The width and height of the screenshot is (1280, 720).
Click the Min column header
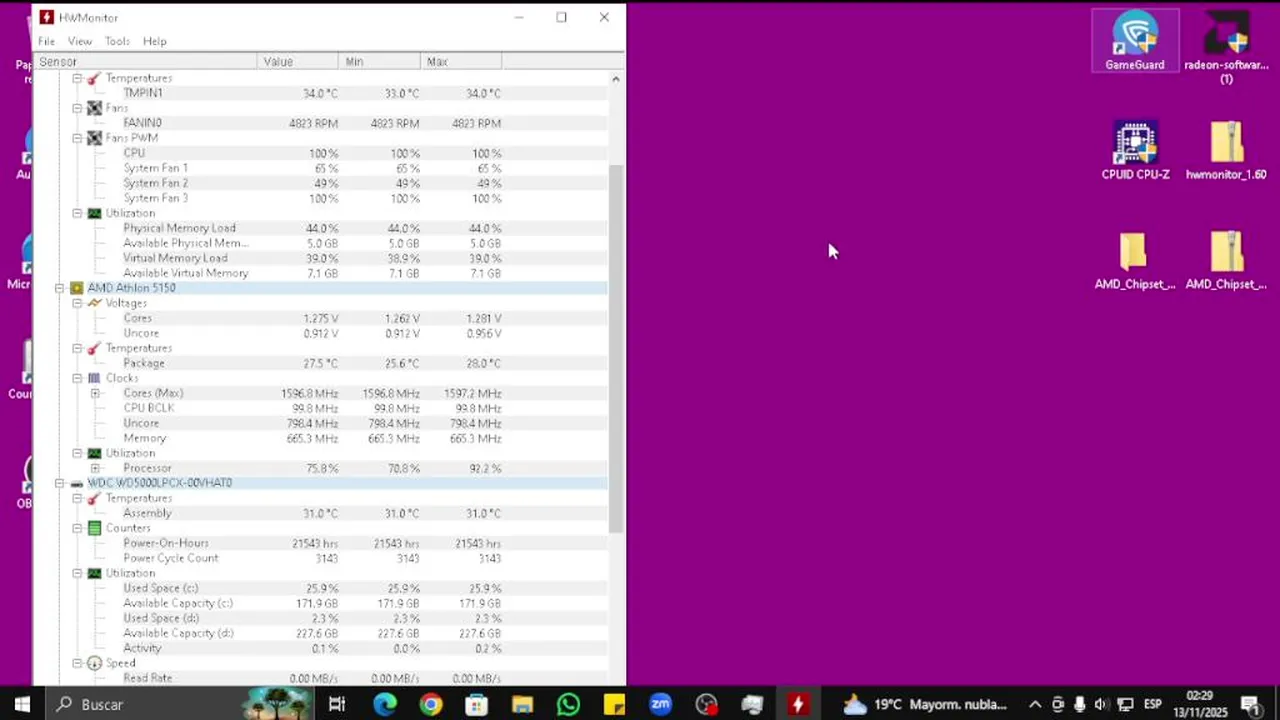(x=380, y=62)
